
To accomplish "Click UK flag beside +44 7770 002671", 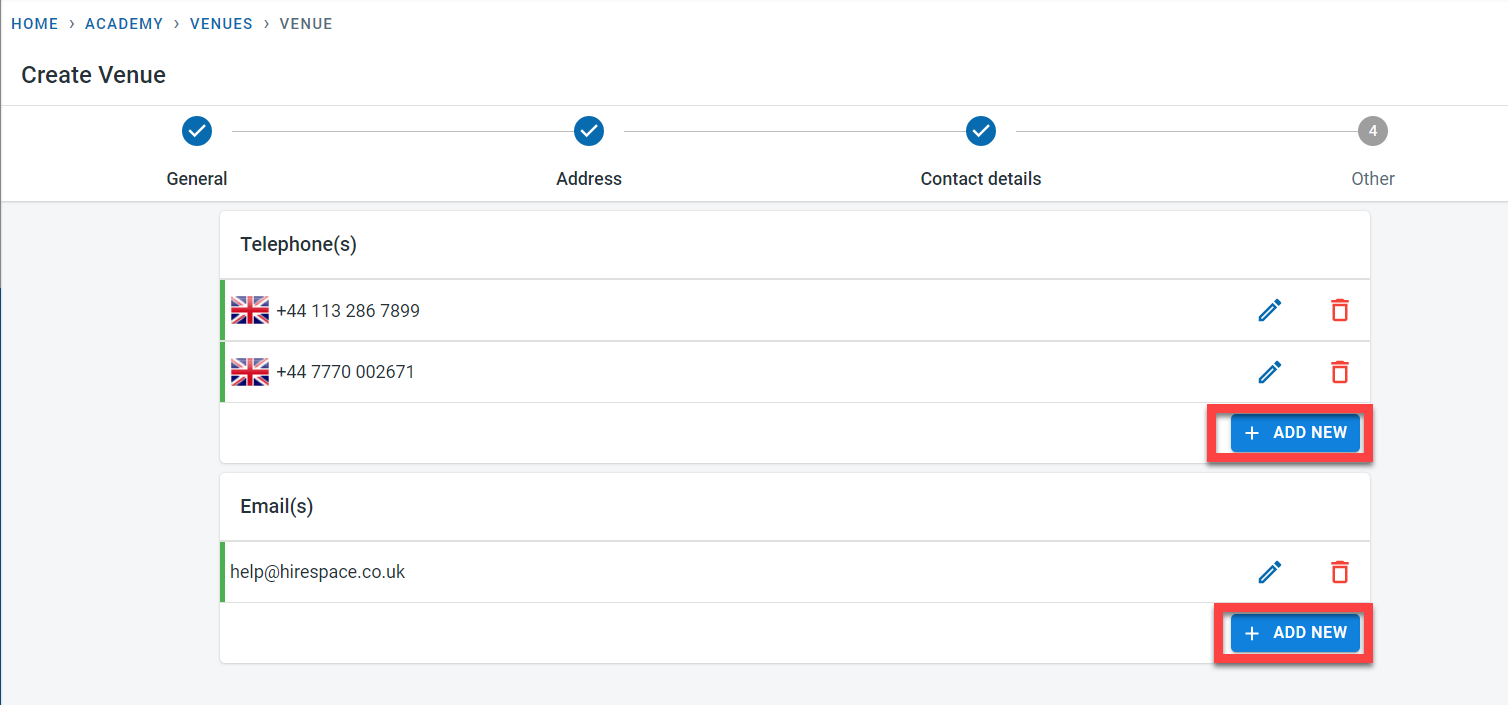I will (x=250, y=372).
